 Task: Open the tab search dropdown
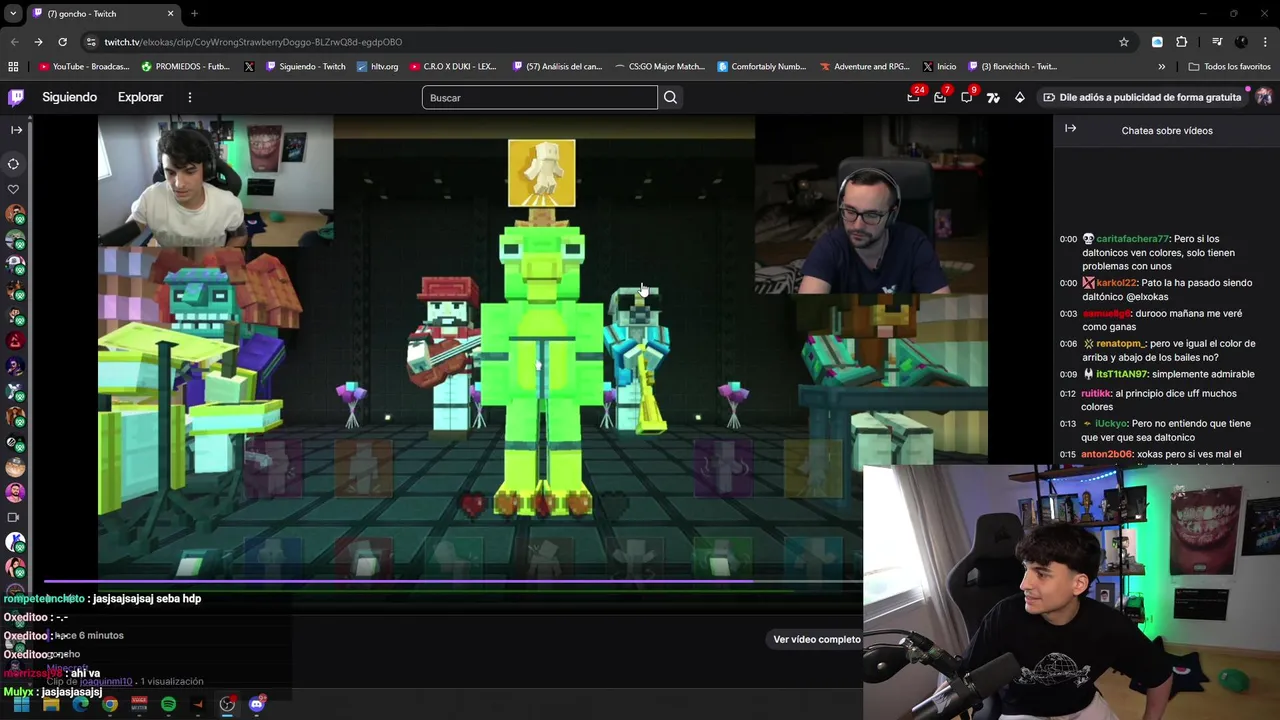[x=13, y=14]
